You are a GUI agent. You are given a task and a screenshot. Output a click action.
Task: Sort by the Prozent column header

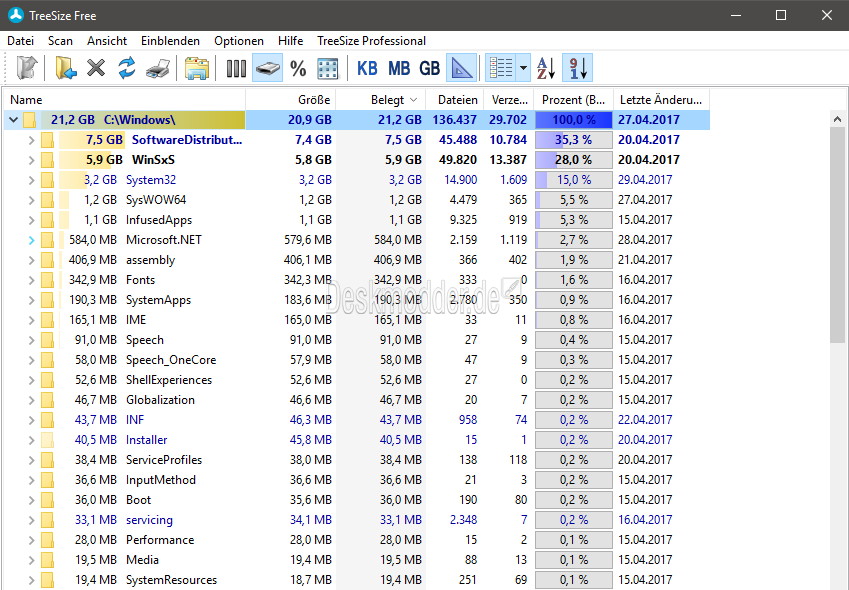[x=573, y=100]
